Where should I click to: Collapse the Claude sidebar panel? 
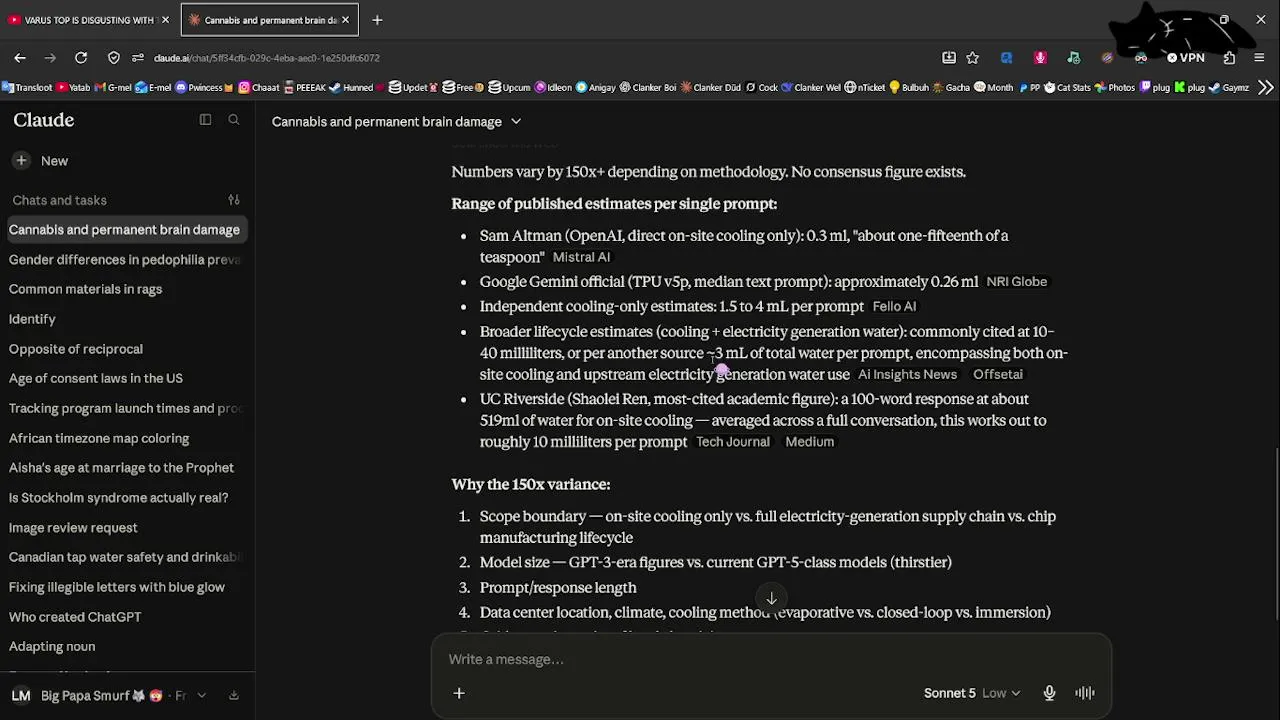[x=205, y=120]
